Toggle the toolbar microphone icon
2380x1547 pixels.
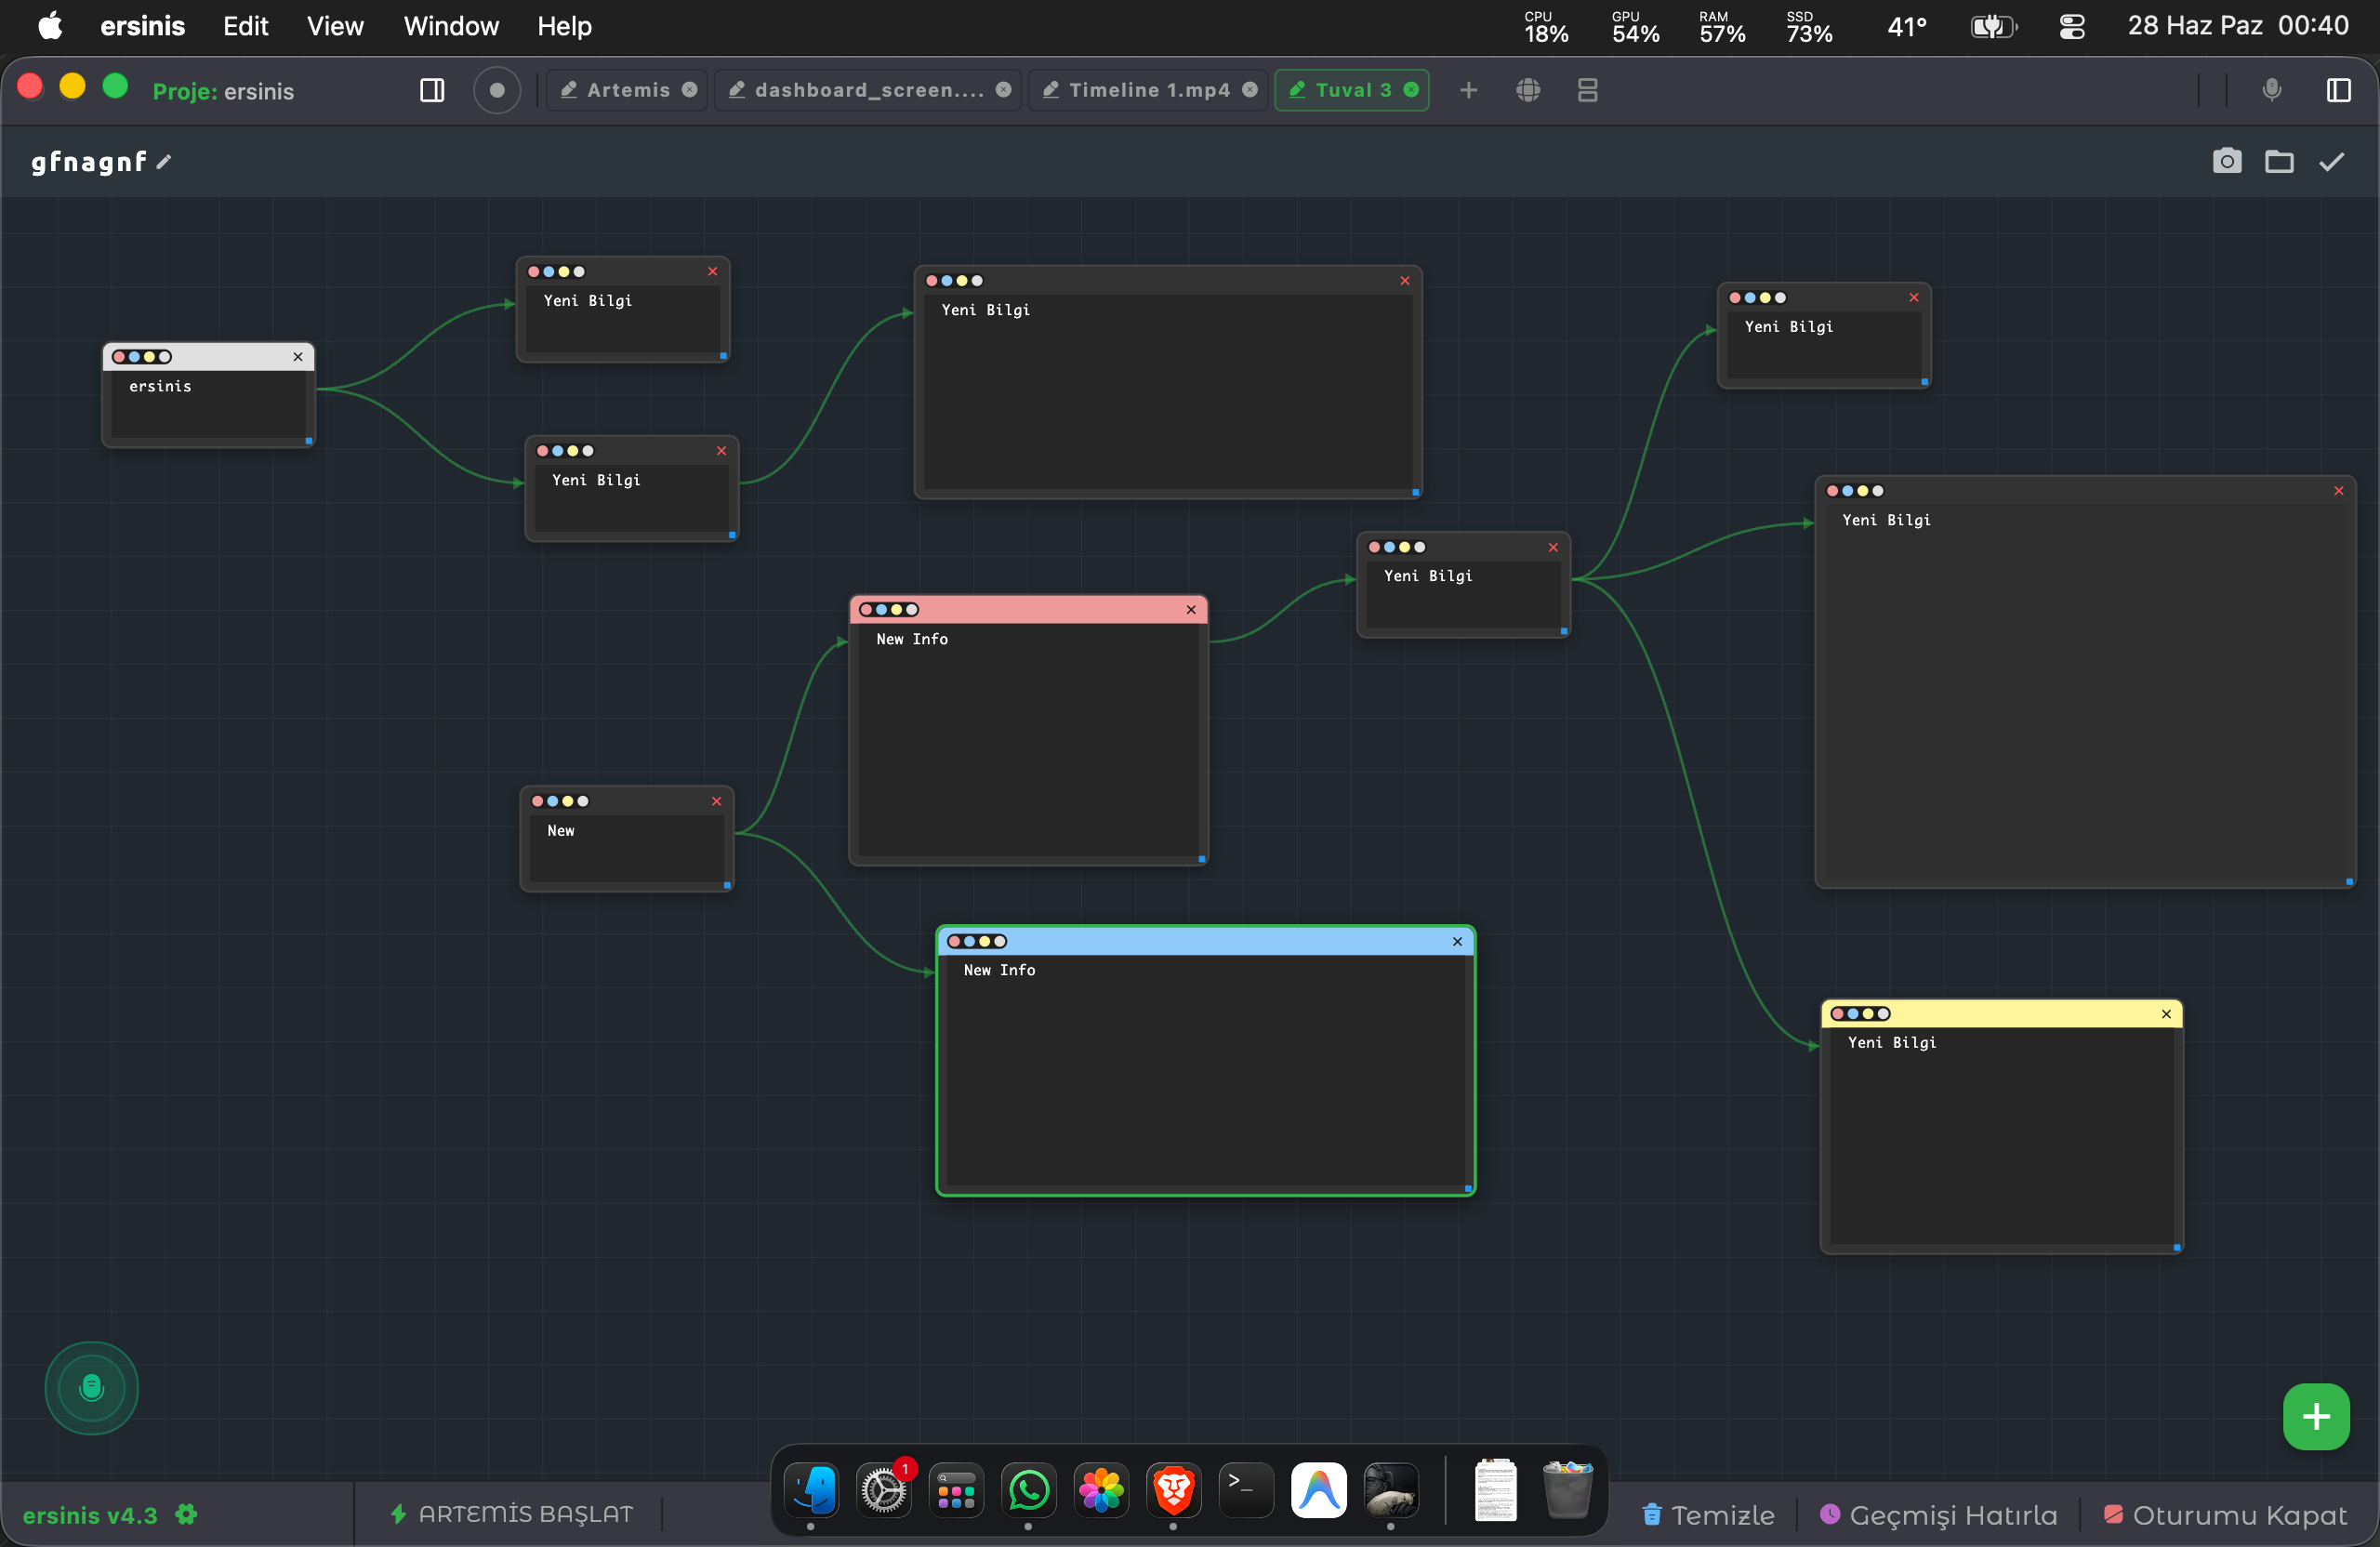coord(2271,90)
